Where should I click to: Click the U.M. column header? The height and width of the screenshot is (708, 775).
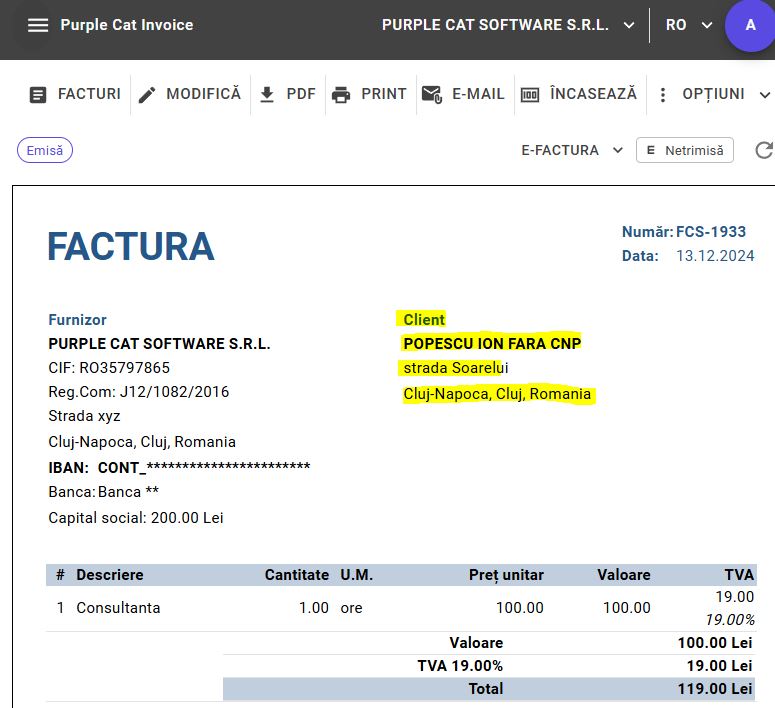point(356,575)
